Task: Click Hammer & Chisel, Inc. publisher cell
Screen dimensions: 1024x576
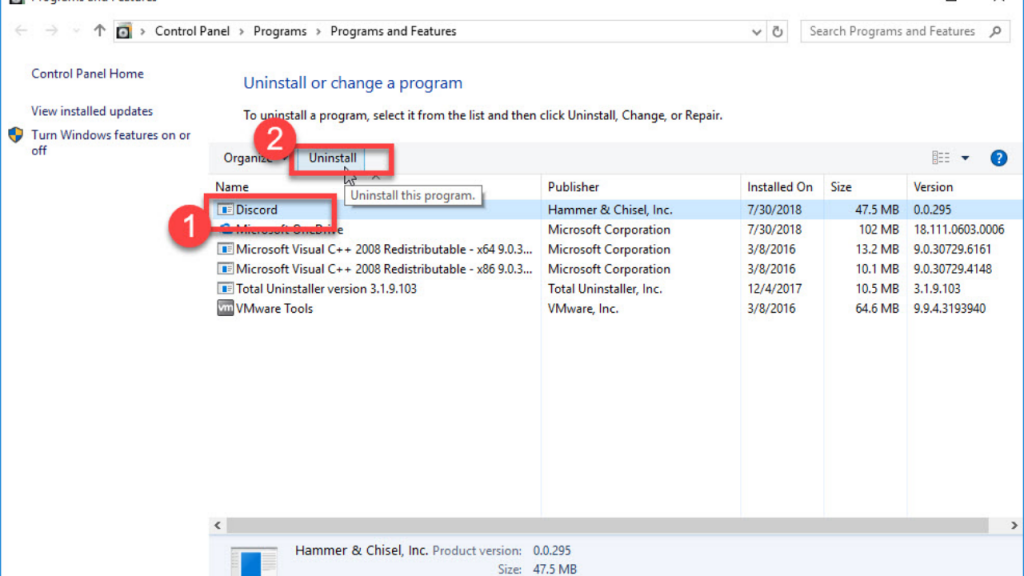Action: [610, 210]
